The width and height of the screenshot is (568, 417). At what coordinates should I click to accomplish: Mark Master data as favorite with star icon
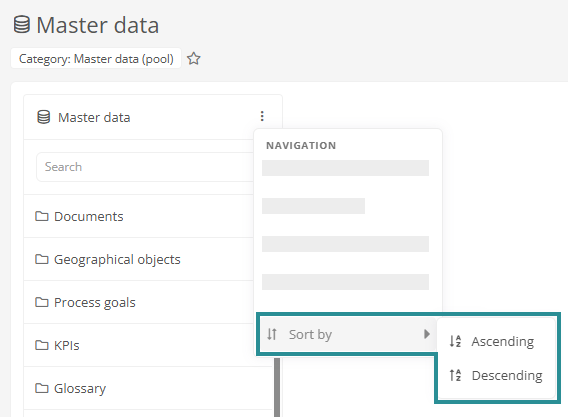tap(194, 59)
